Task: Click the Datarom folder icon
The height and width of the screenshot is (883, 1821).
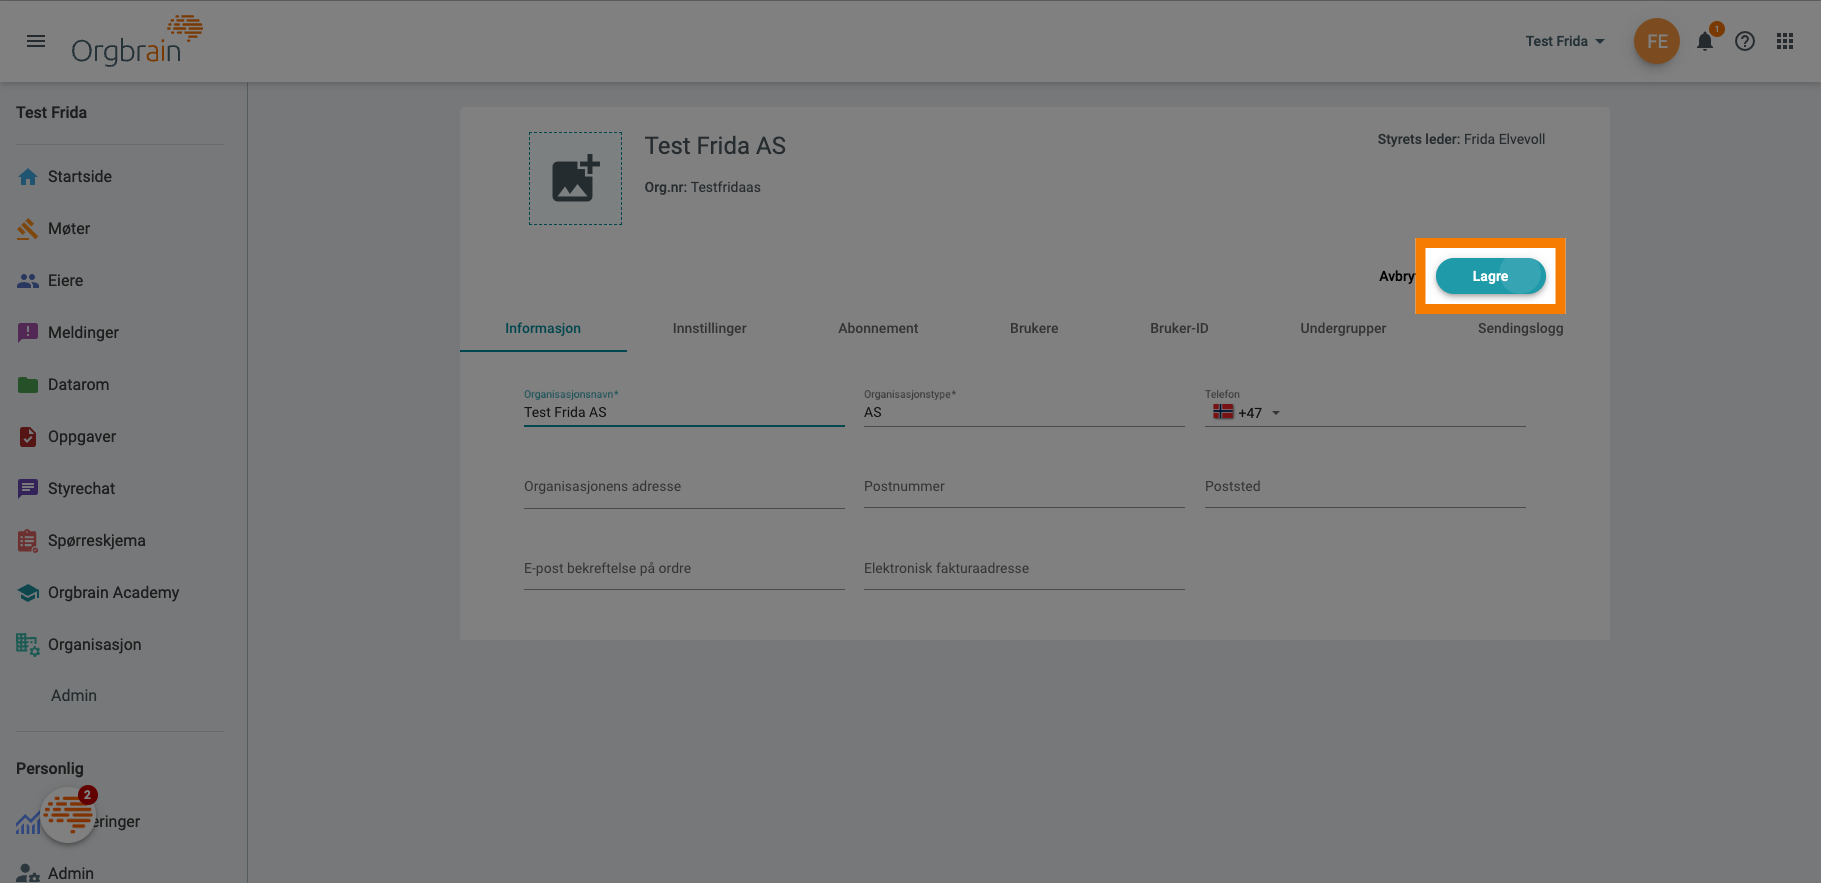Action: (28, 385)
